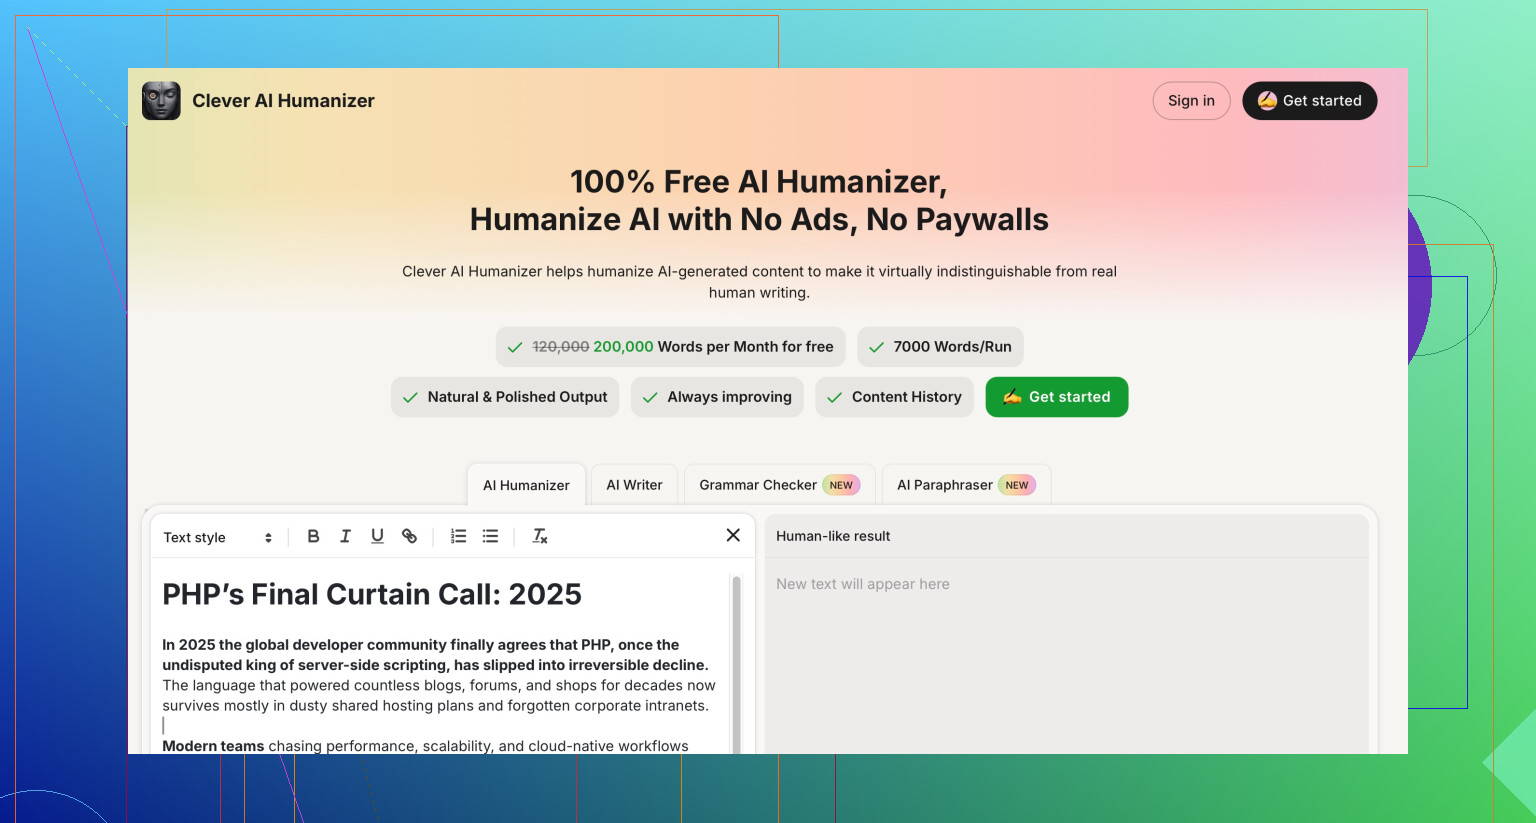Click the green Get started button
Viewport: 1536px width, 823px height.
click(x=1056, y=397)
